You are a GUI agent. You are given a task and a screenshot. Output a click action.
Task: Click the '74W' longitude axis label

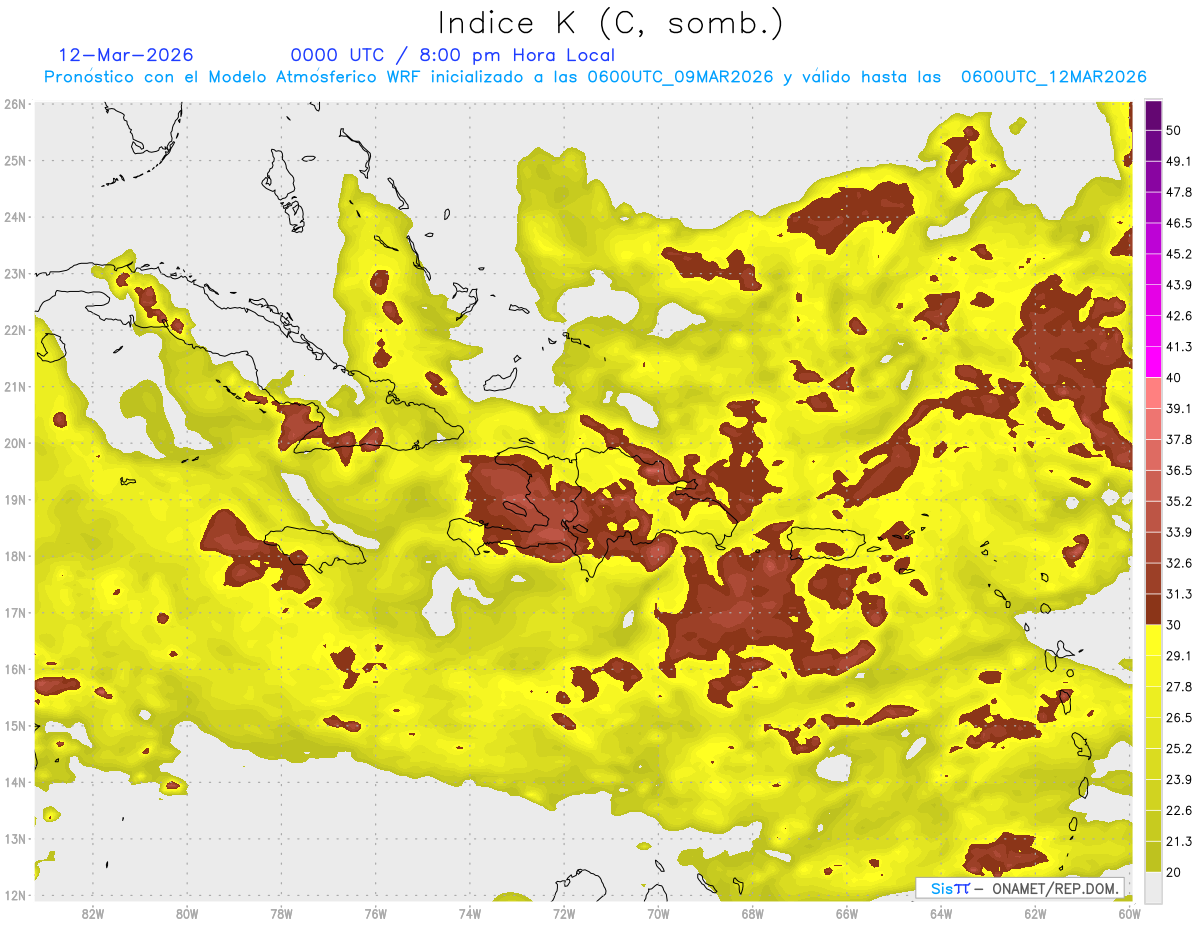470,914
